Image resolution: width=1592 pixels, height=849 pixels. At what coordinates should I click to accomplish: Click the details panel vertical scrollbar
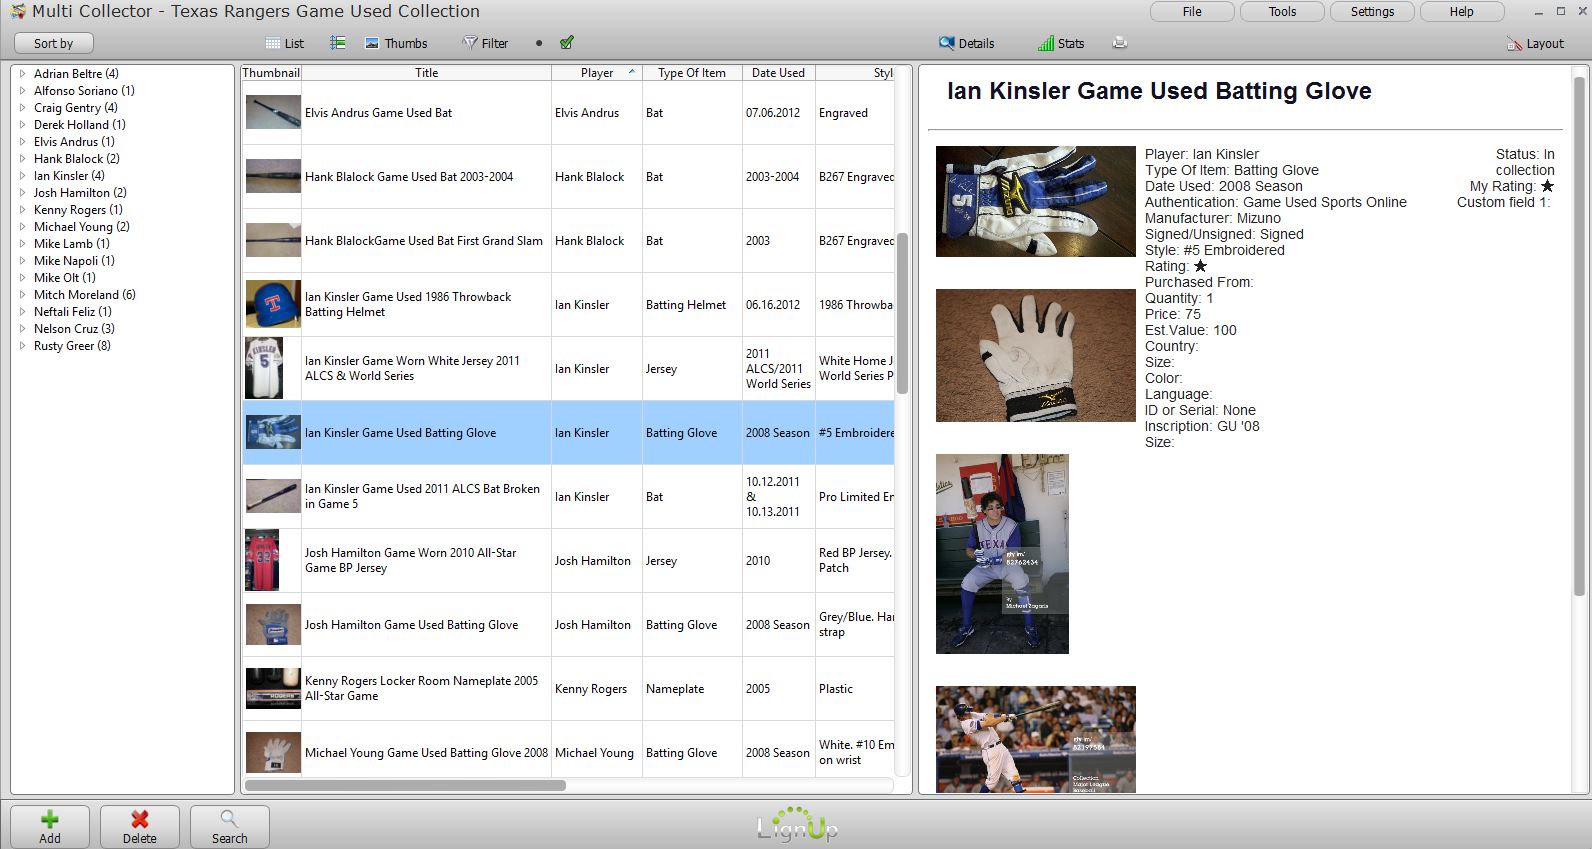1579,334
